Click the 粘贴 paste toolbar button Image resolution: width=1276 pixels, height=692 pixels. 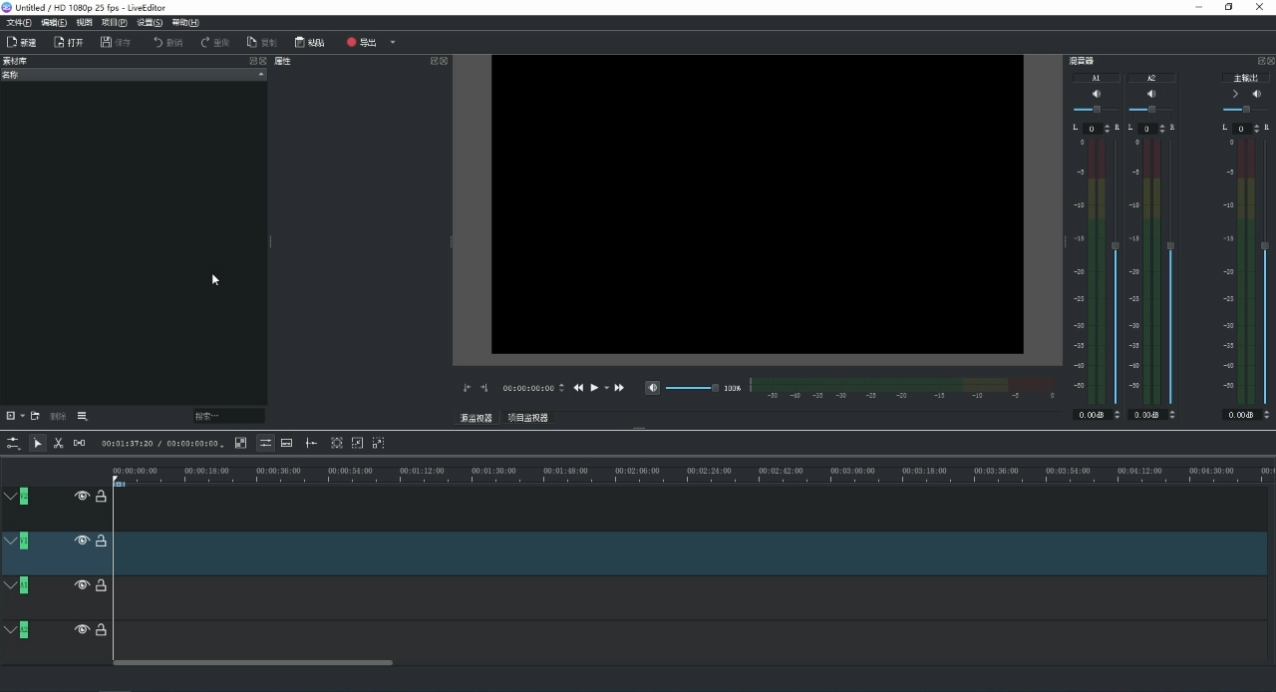click(x=309, y=42)
